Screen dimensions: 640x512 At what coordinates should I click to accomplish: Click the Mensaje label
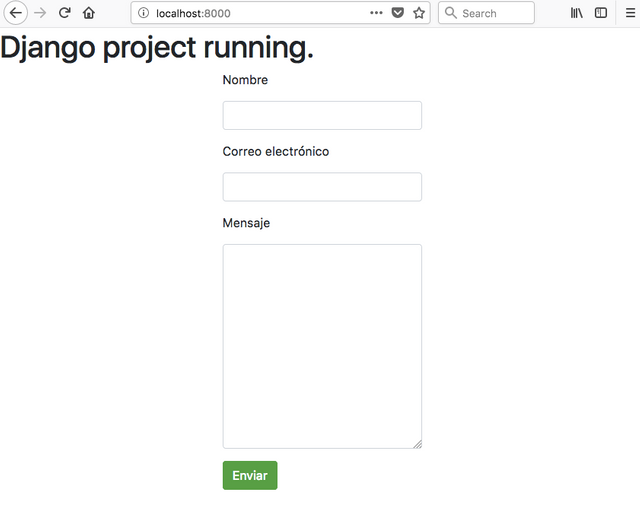click(x=246, y=223)
